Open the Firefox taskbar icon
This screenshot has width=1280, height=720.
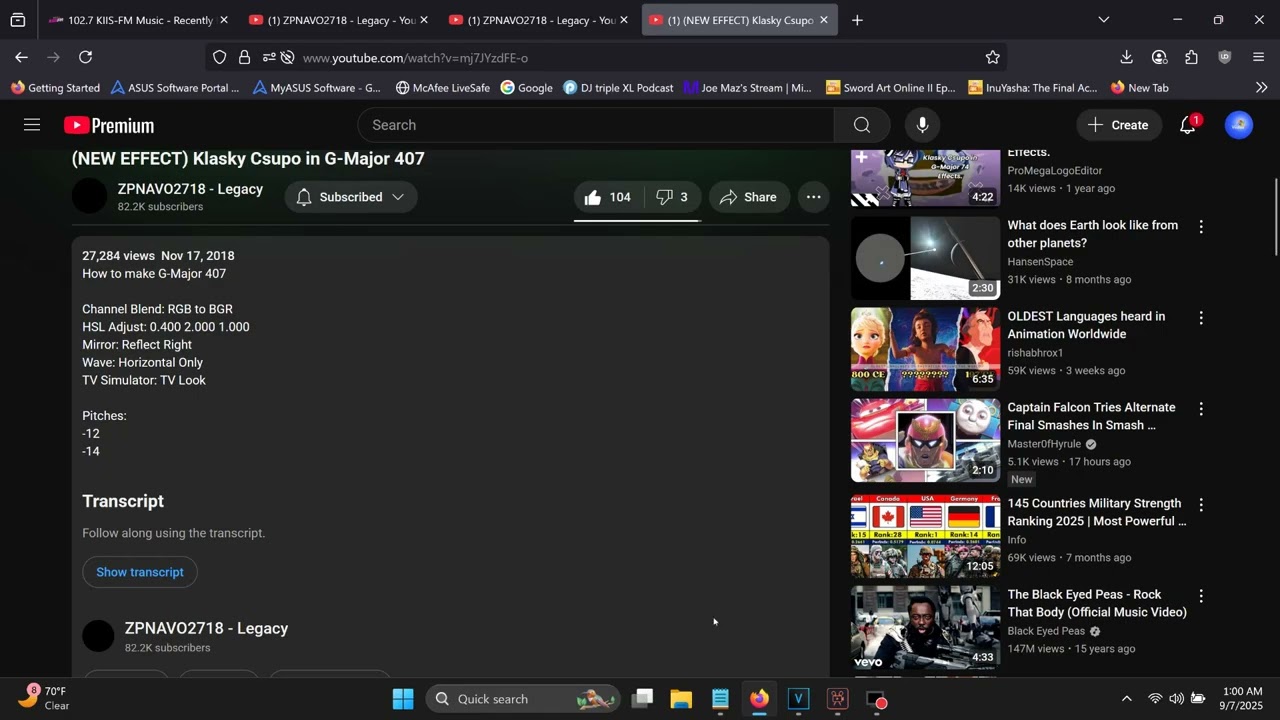pyautogui.click(x=759, y=699)
